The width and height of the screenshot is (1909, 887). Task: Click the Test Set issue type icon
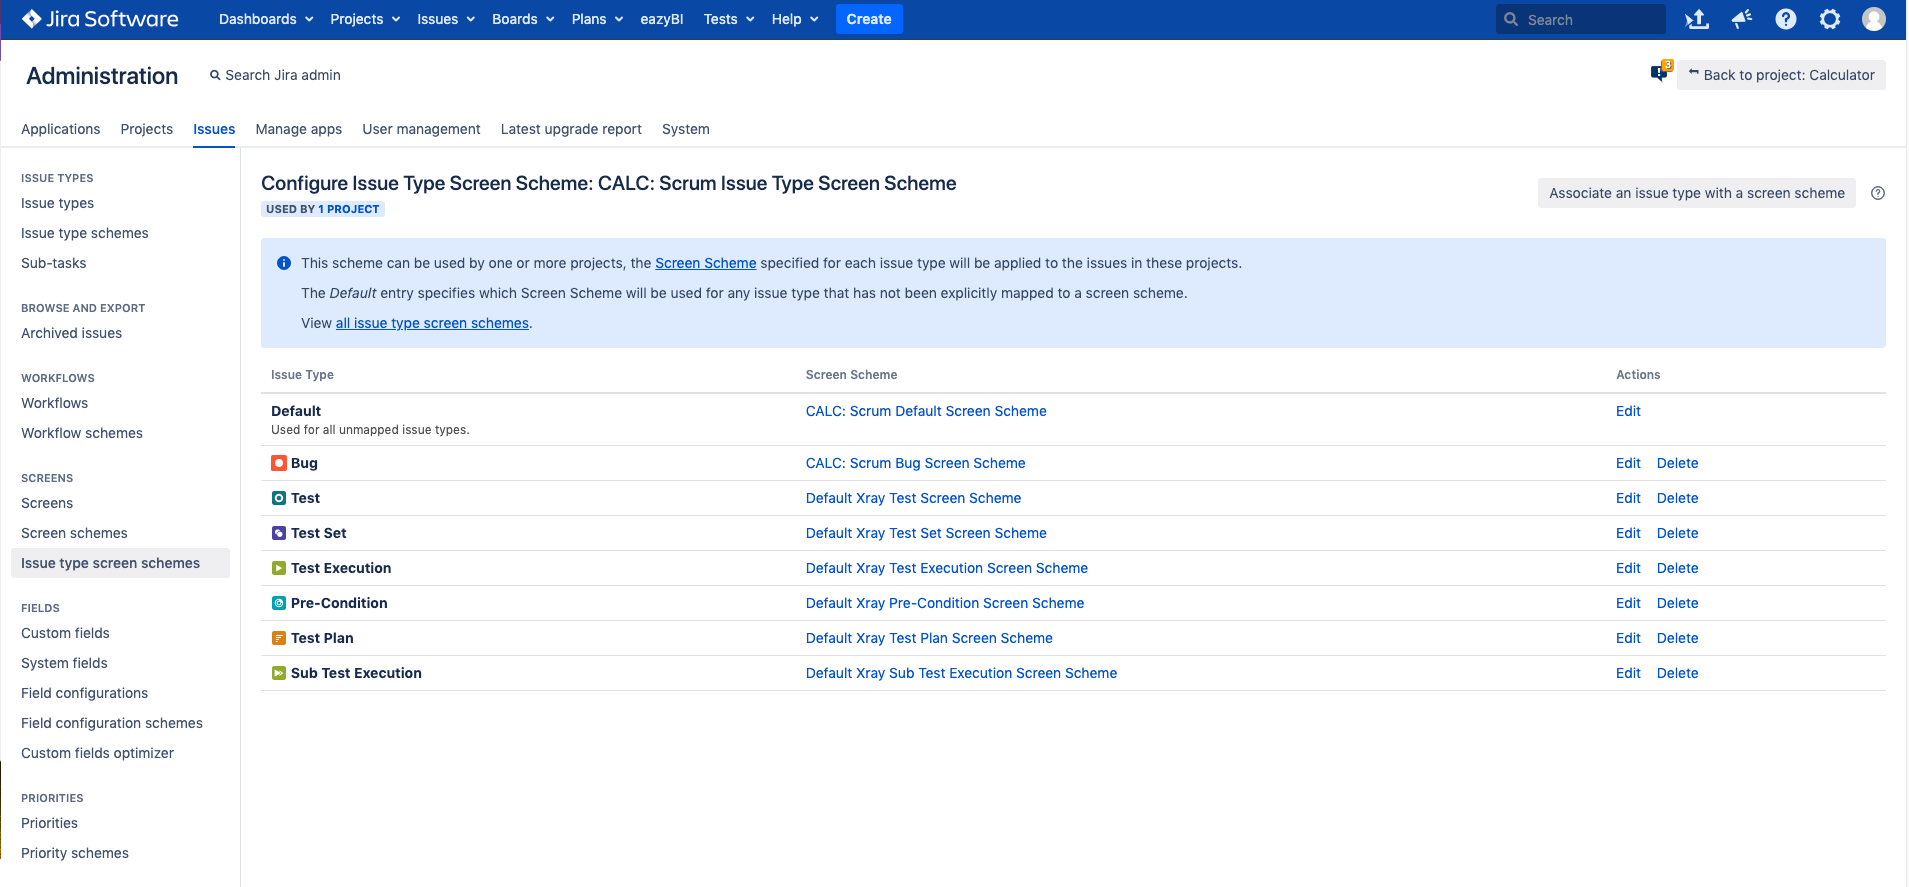[279, 533]
